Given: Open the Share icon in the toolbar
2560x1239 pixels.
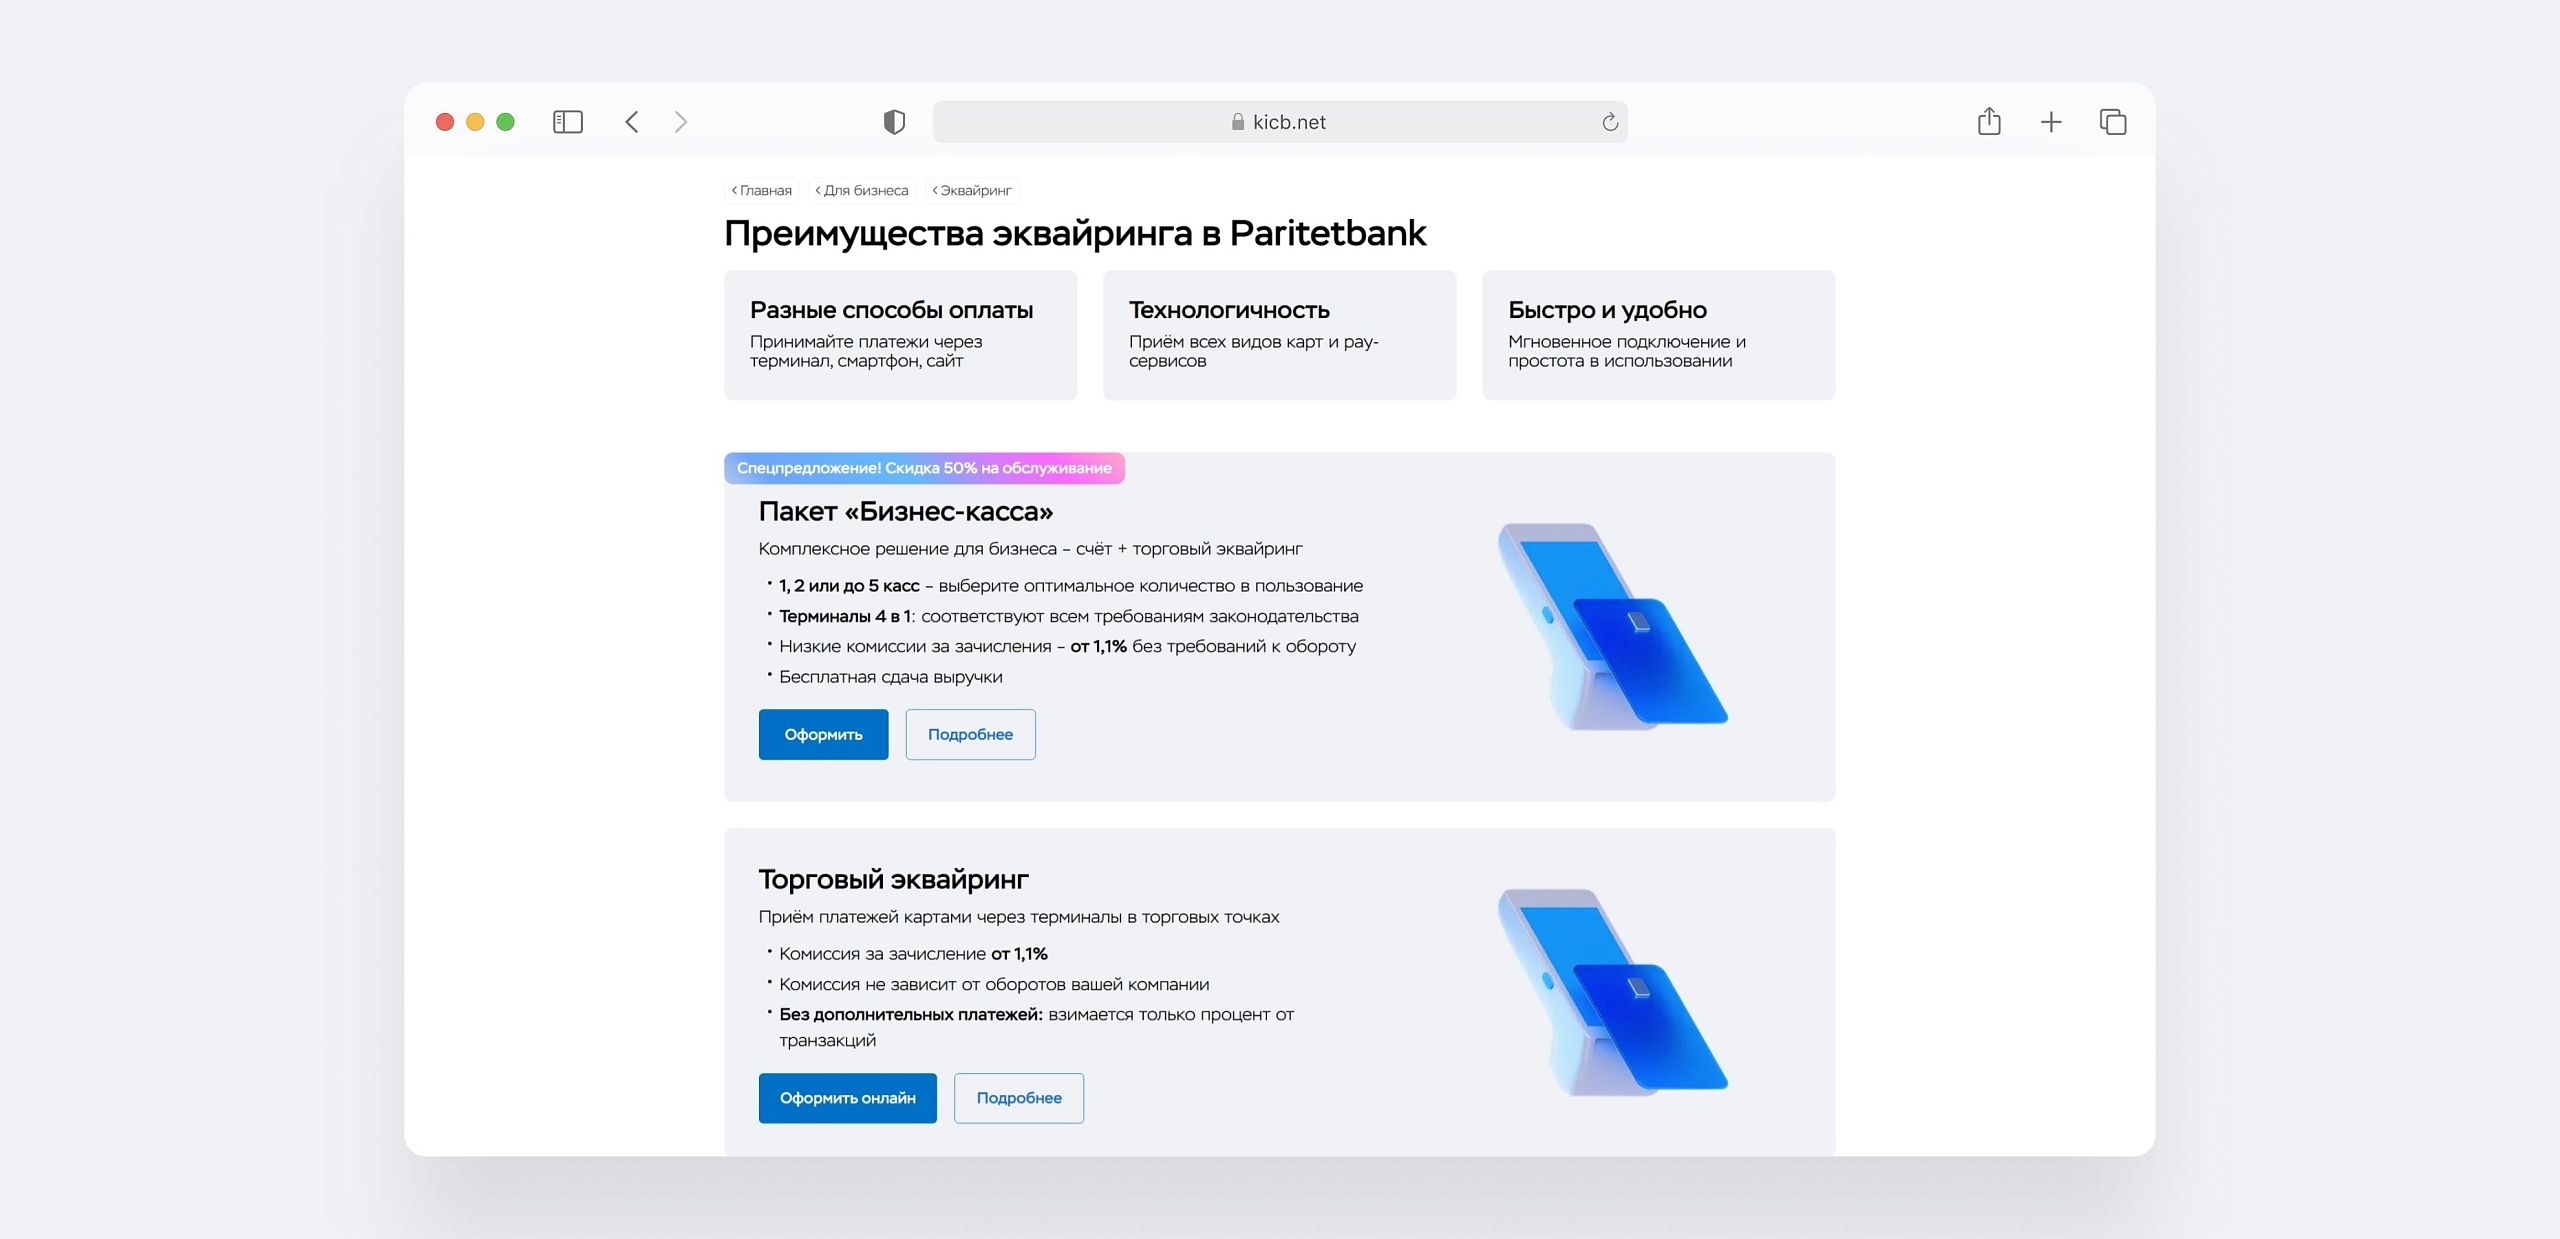Looking at the screenshot, I should coord(1988,122).
